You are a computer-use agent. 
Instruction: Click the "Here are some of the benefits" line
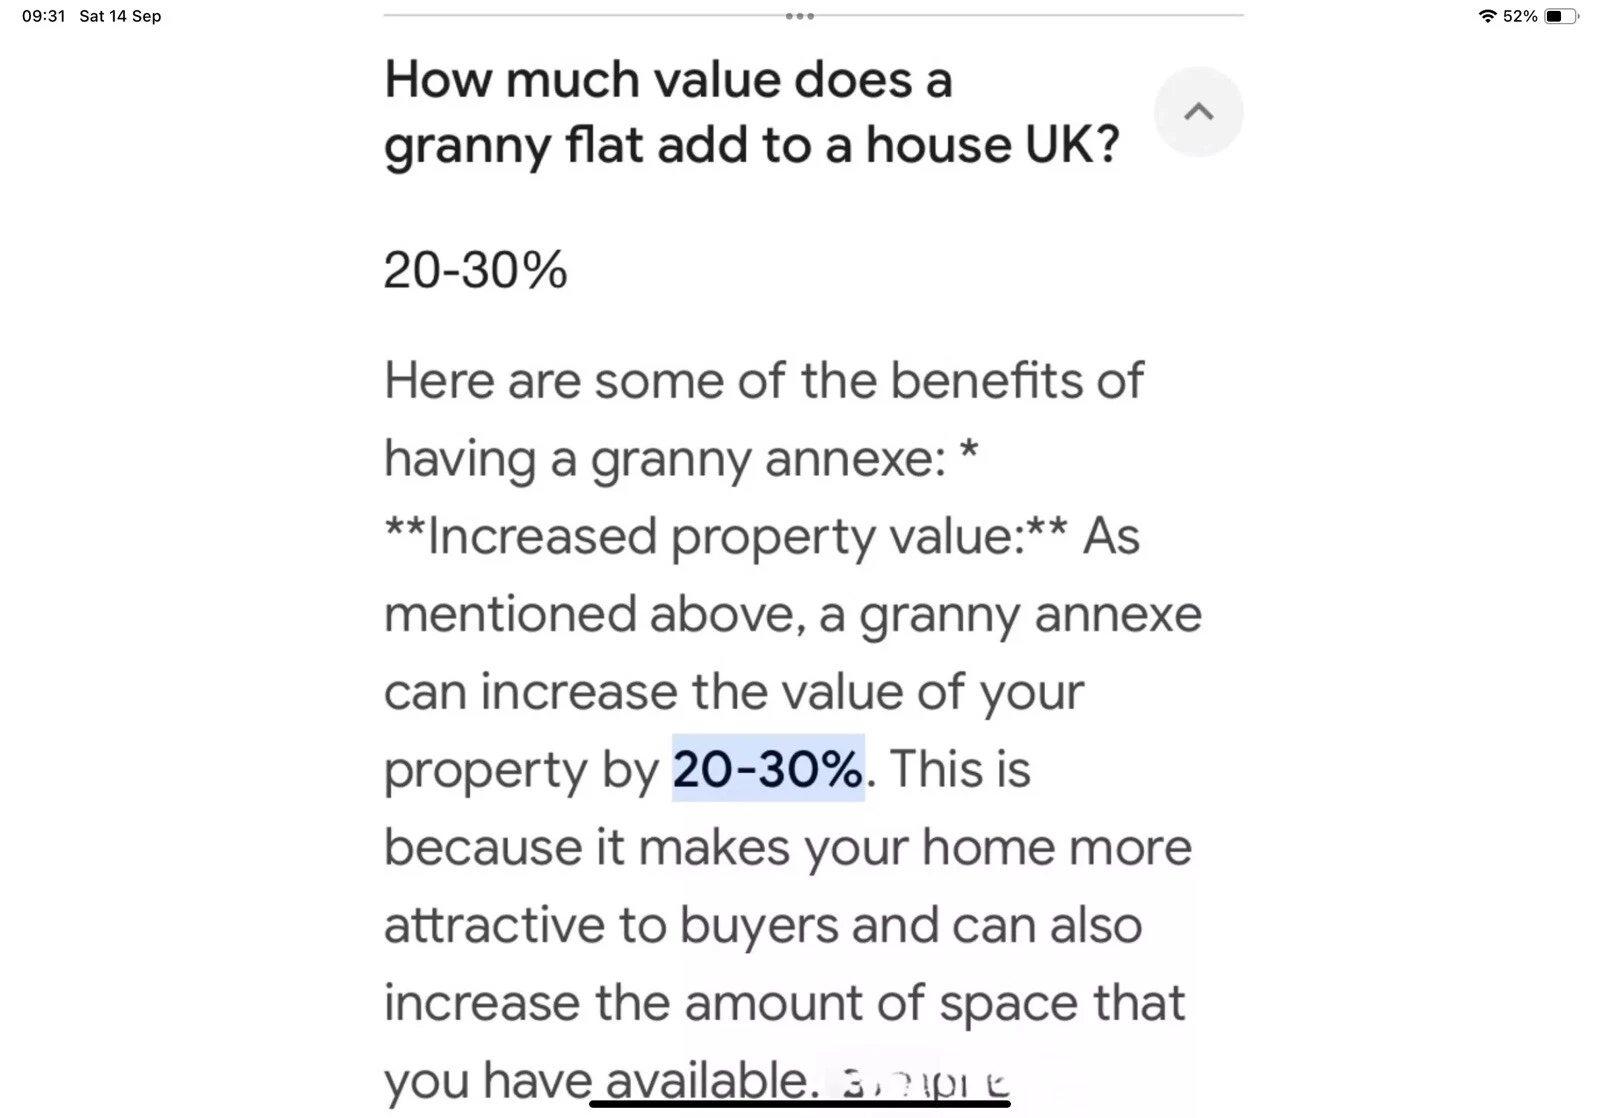click(764, 381)
